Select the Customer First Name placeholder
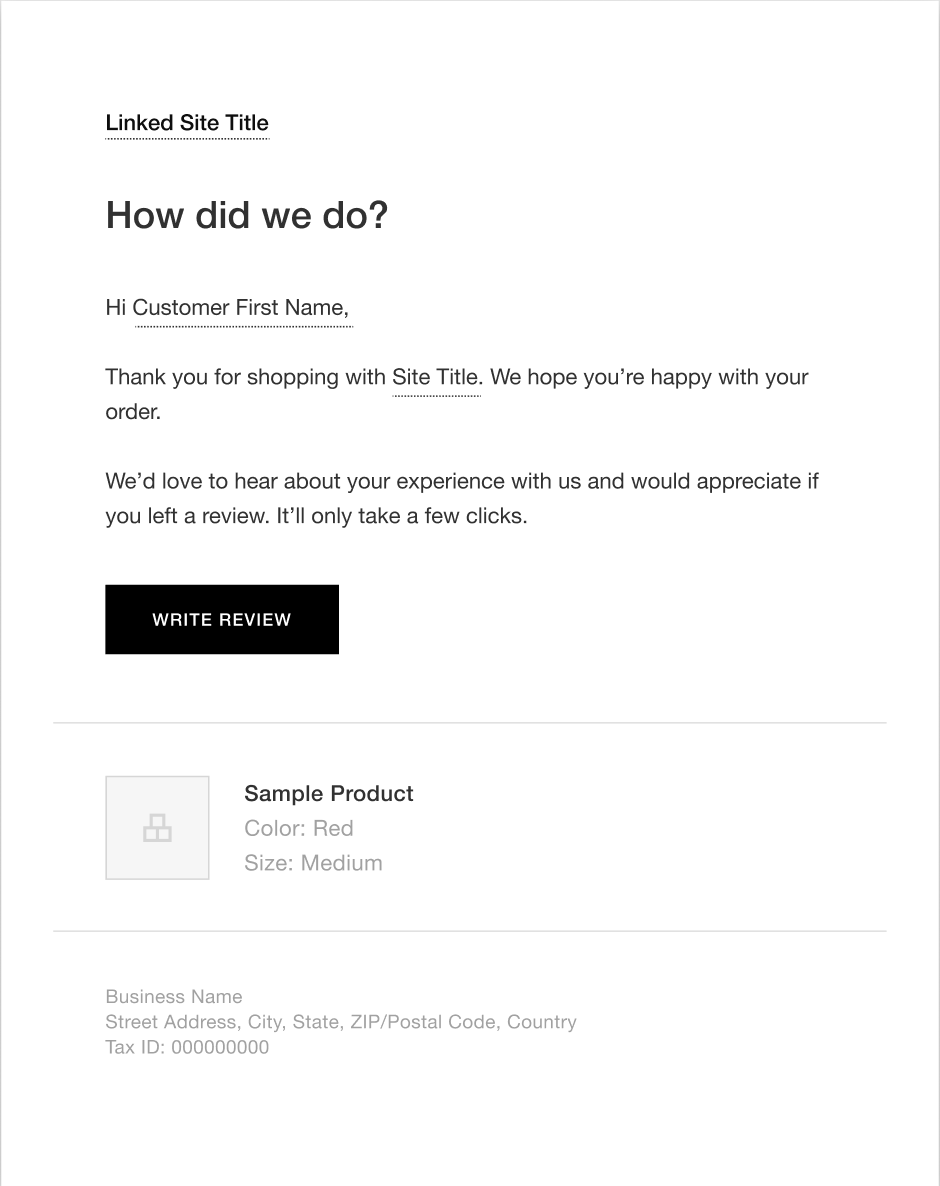The height and width of the screenshot is (1186, 940). coord(240,308)
